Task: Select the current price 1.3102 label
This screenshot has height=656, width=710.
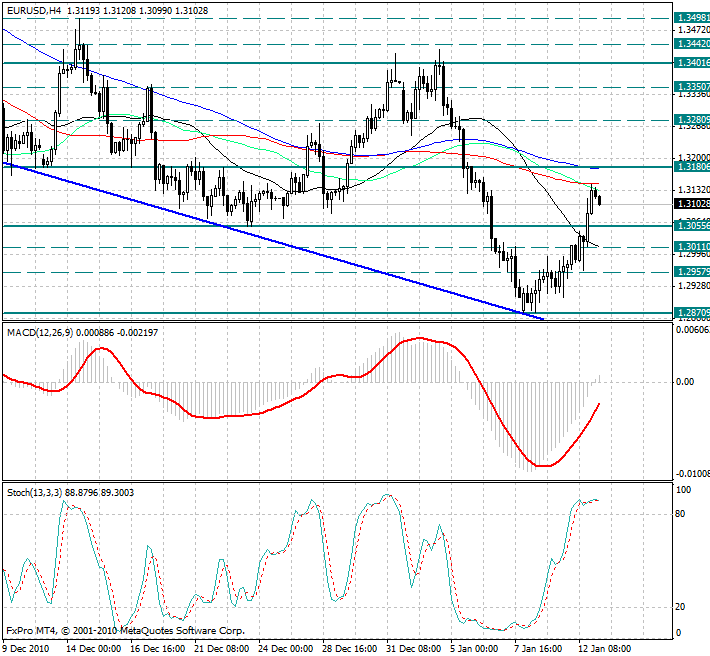Action: (692, 204)
